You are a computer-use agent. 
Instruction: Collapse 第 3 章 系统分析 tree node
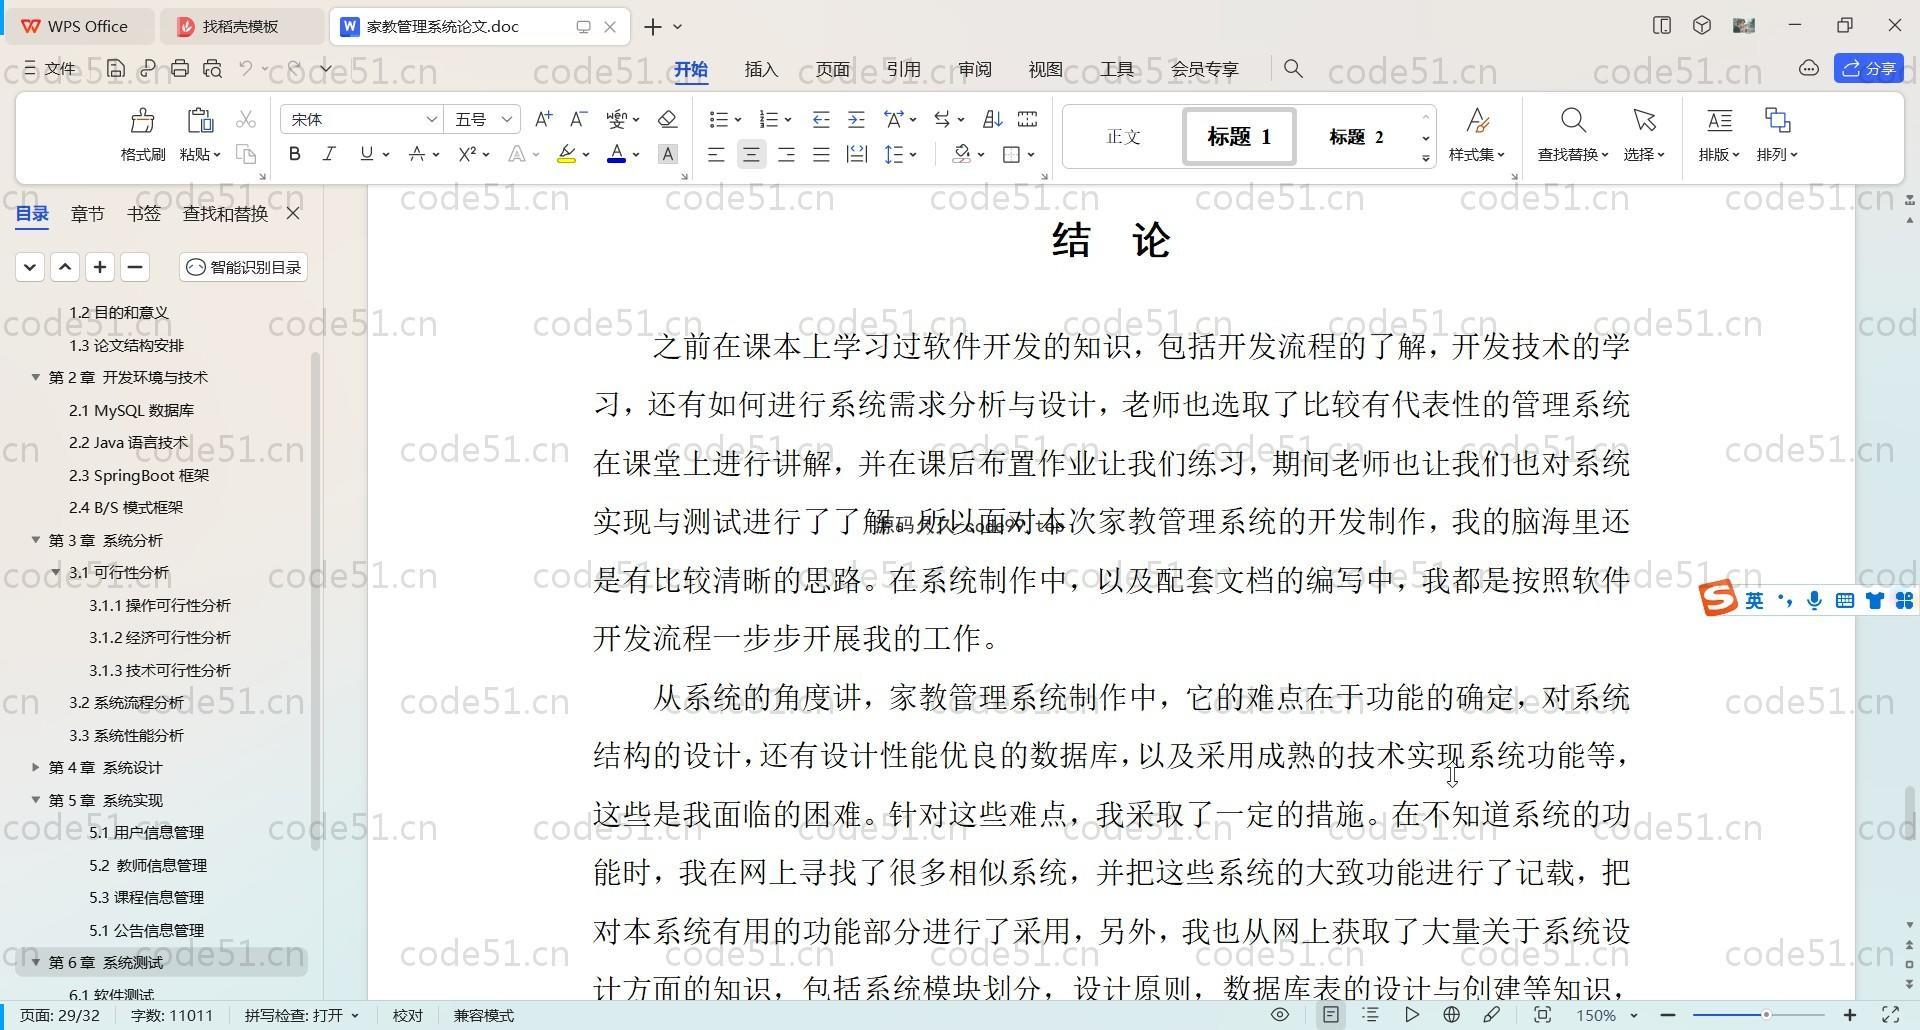[x=36, y=540]
